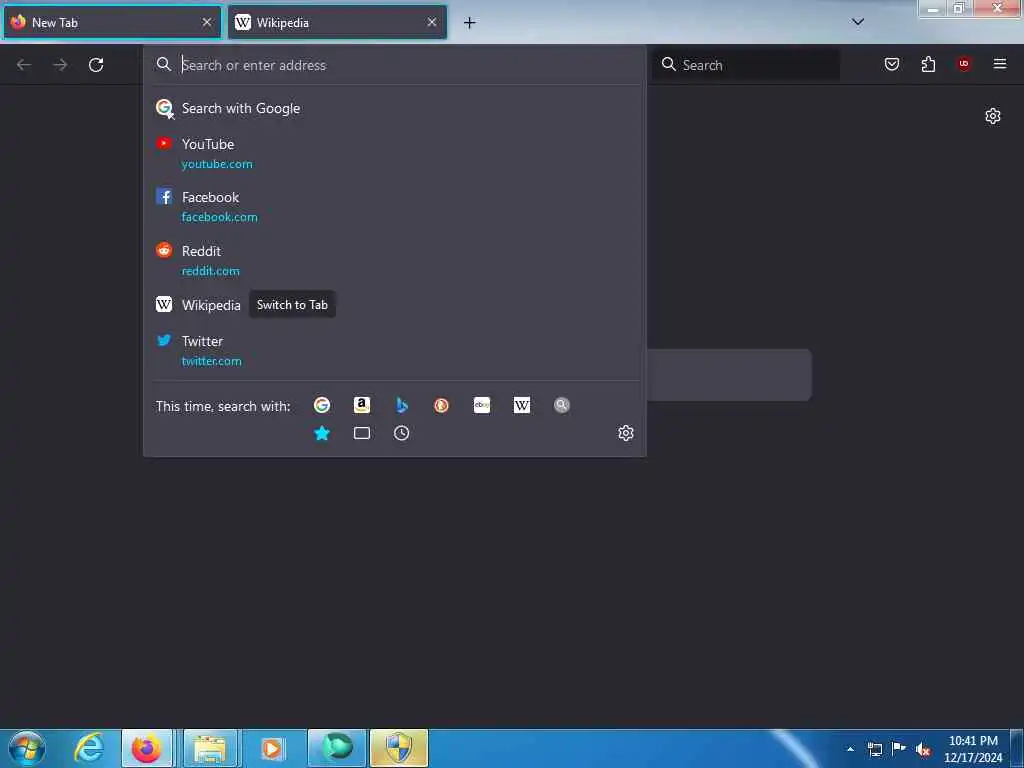The image size is (1024, 768).
Task: Show hidden tray icons arrow
Action: click(850, 749)
